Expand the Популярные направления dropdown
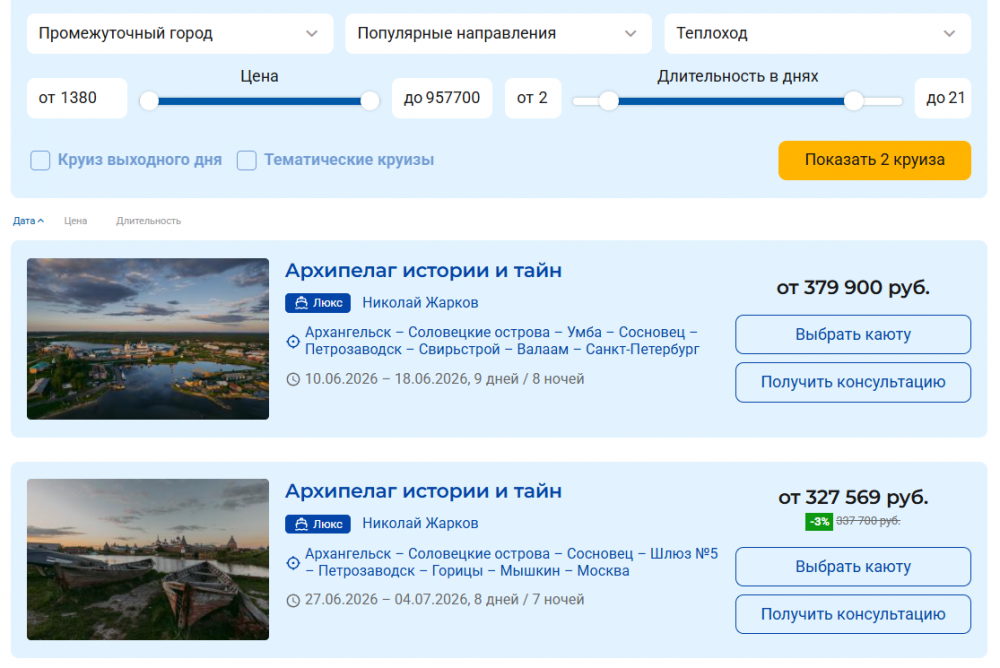 [x=498, y=34]
